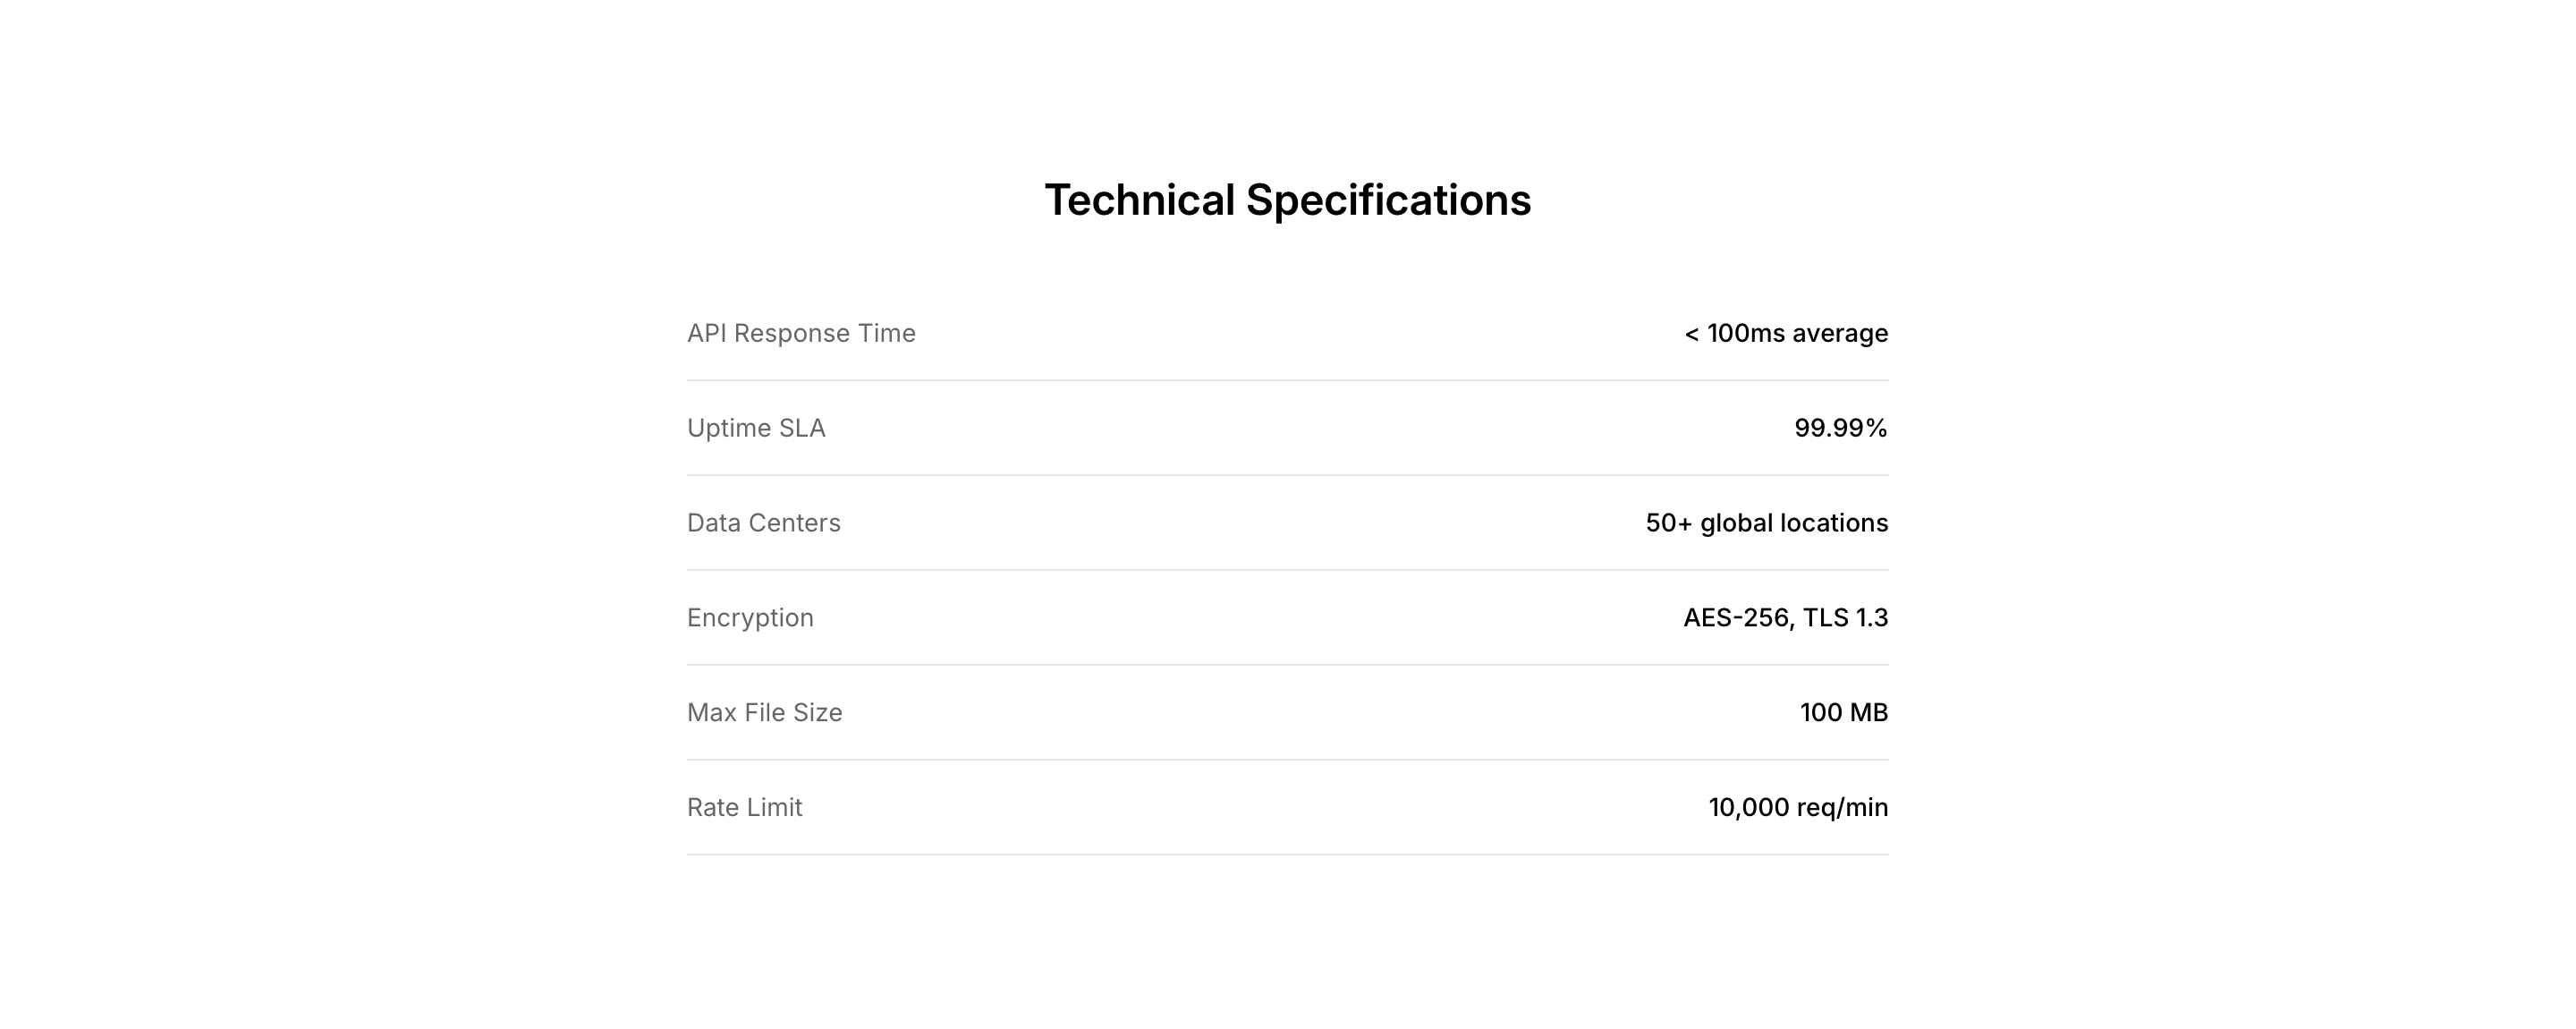
Task: Select the "global locations" text
Action: pos(1794,523)
